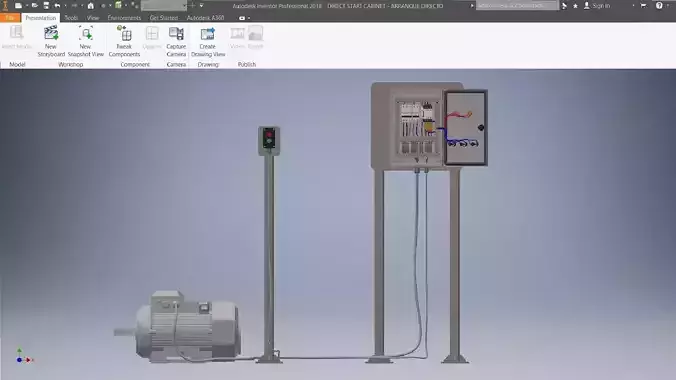The image size is (676, 380).
Task: Expand the New file dropdown arrow
Action: pos(26,6)
